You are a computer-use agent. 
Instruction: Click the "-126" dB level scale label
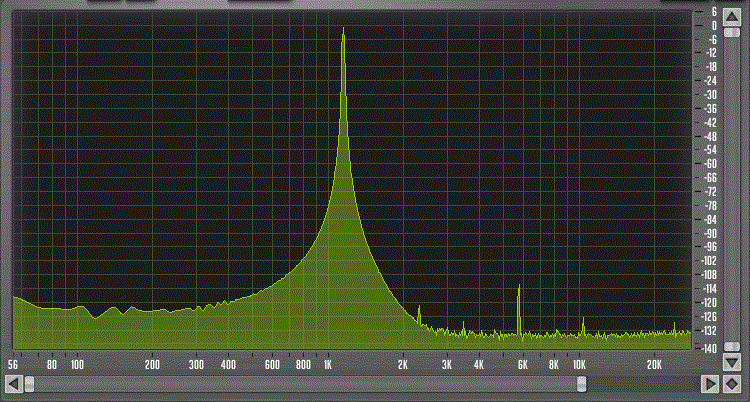point(710,316)
